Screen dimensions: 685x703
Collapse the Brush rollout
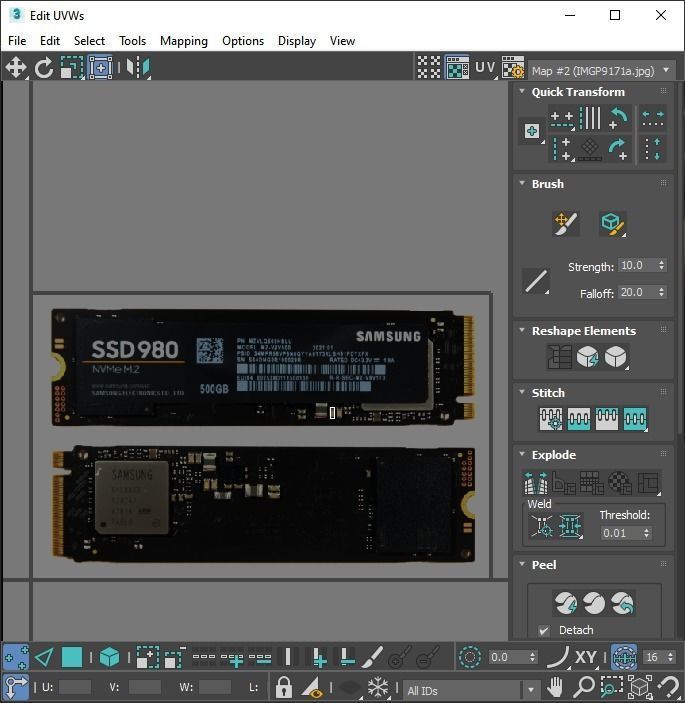(522, 183)
